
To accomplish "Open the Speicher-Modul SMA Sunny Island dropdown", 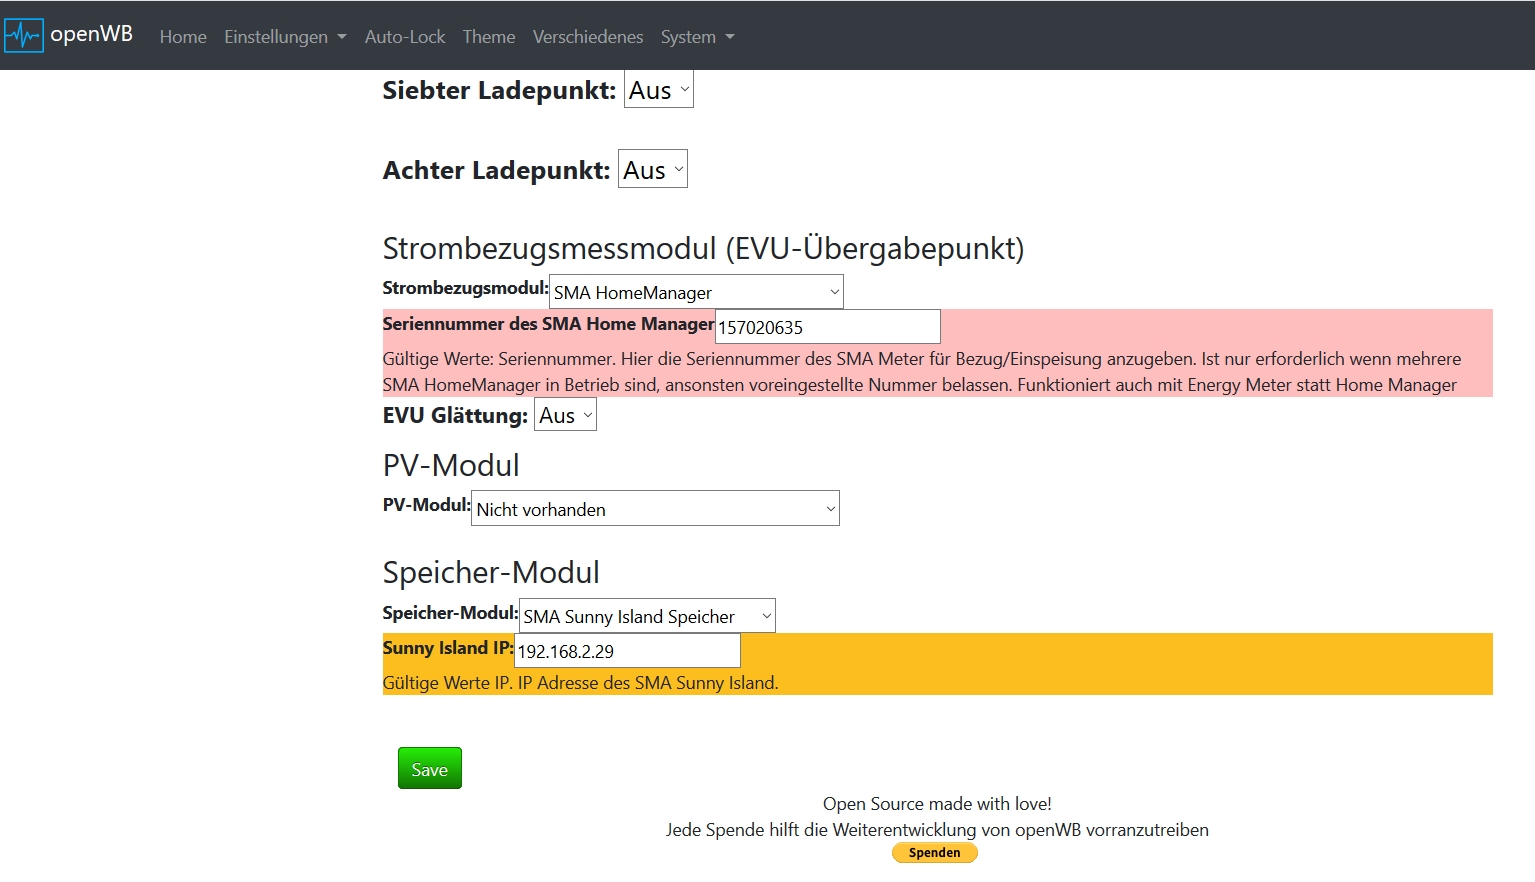I will click(x=648, y=616).
